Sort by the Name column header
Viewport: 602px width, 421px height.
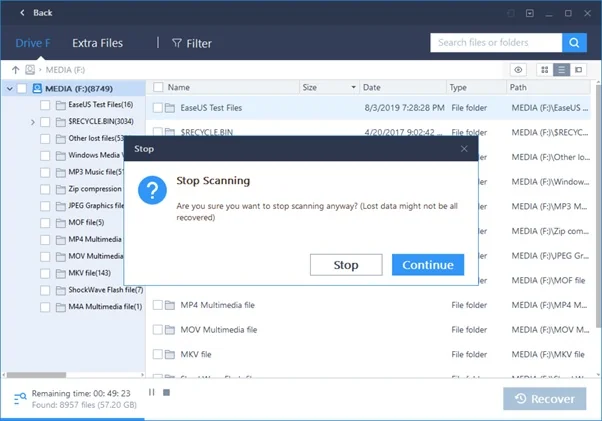(179, 88)
